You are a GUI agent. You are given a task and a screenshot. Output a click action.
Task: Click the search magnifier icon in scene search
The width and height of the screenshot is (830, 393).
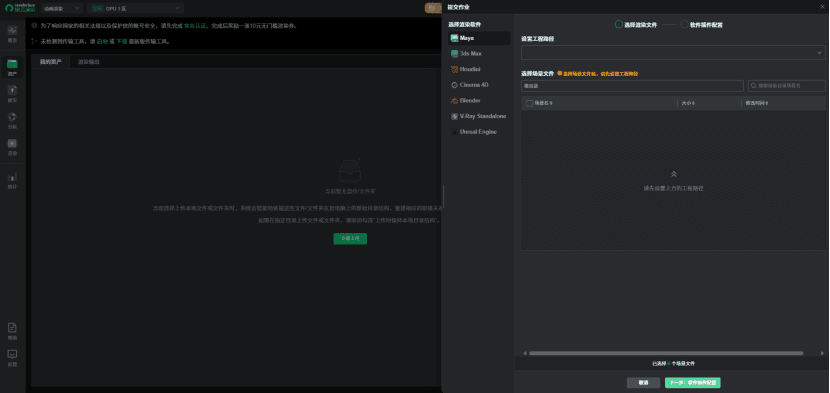pos(754,85)
